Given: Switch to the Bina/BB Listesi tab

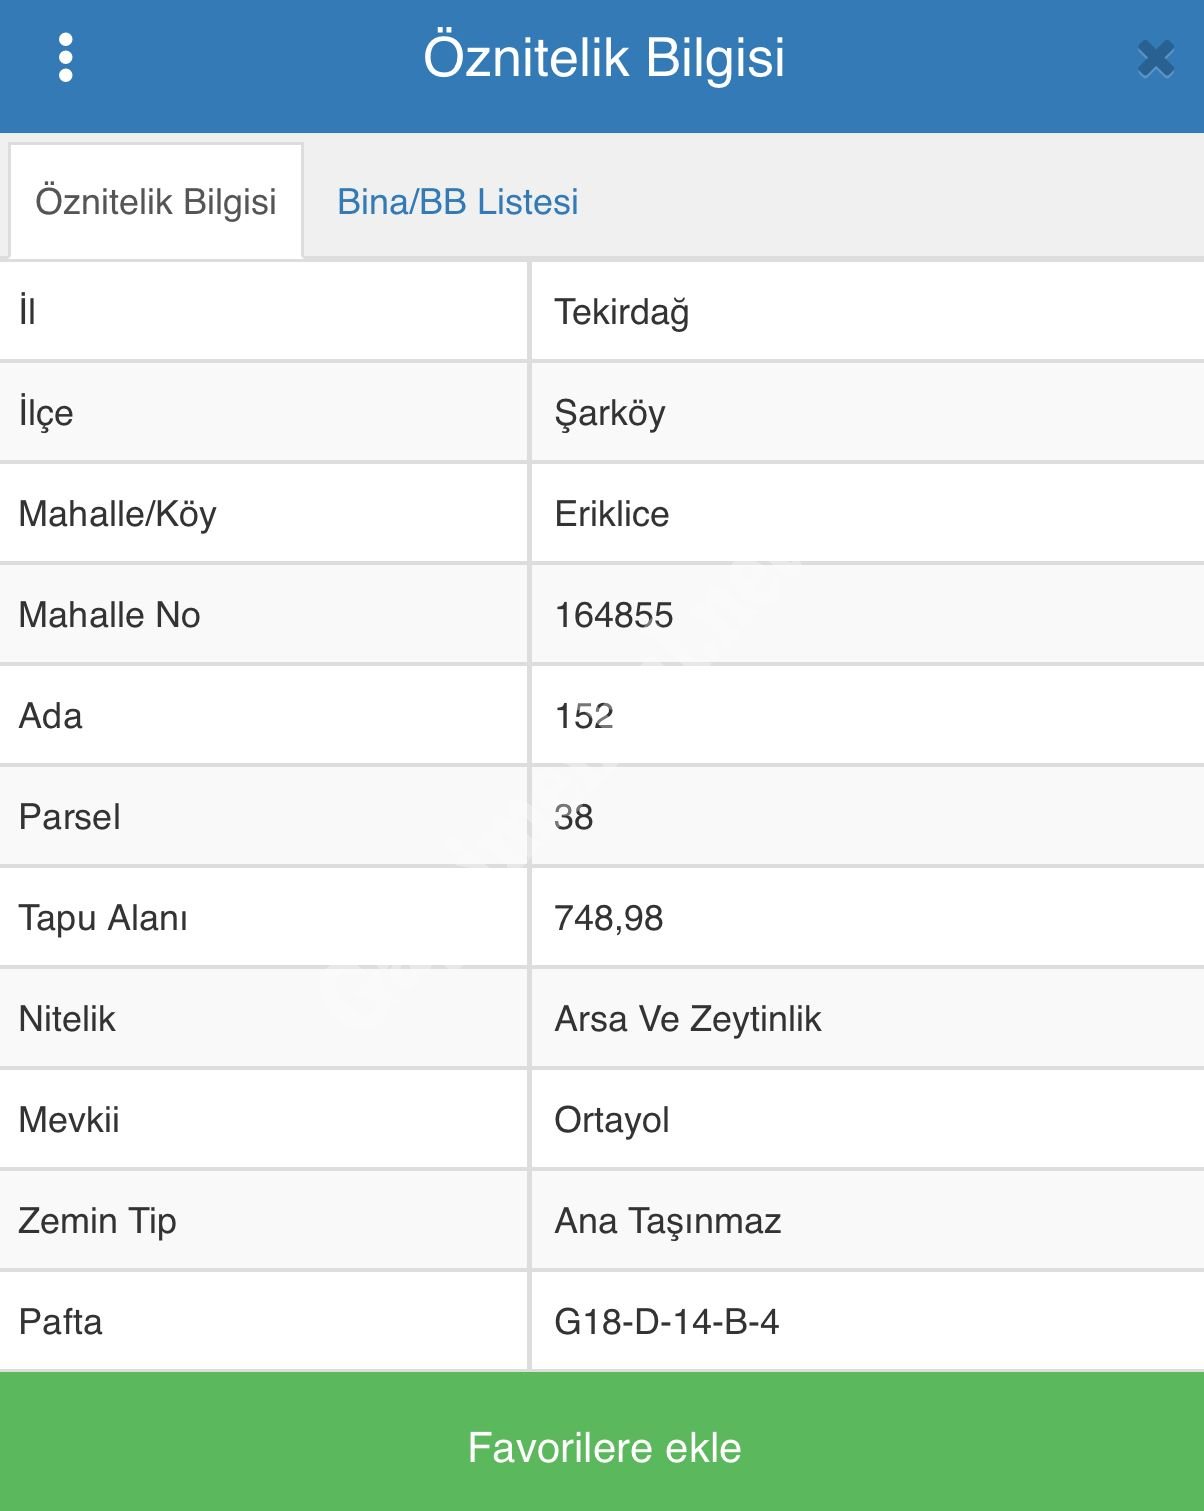Looking at the screenshot, I should pyautogui.click(x=457, y=202).
